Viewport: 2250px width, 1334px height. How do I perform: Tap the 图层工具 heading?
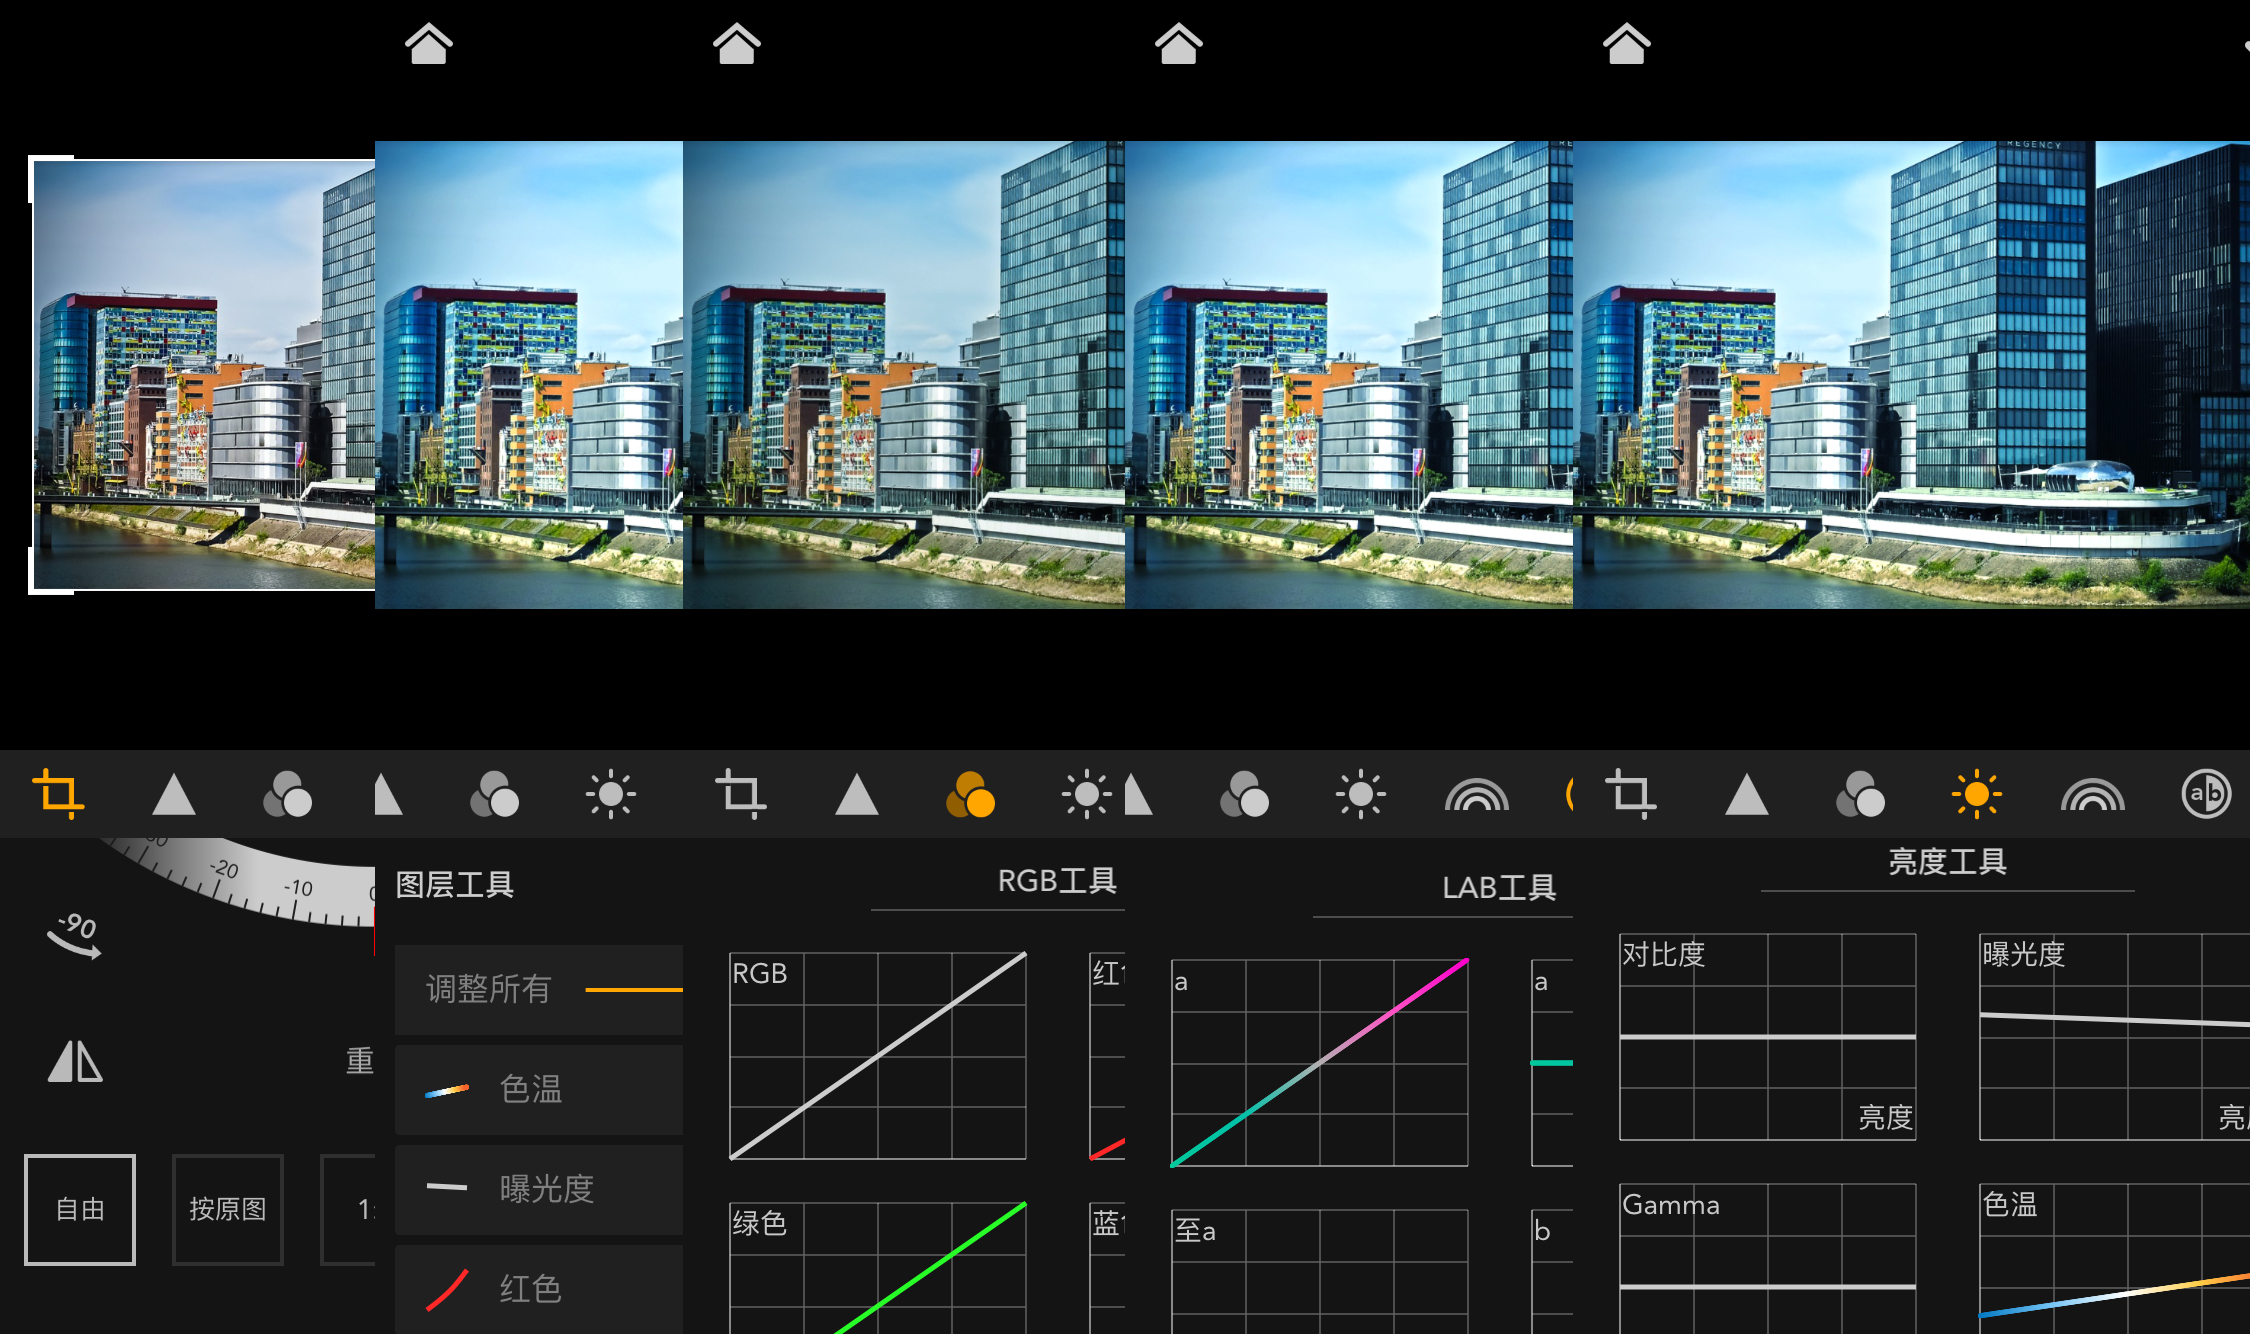[x=455, y=885]
